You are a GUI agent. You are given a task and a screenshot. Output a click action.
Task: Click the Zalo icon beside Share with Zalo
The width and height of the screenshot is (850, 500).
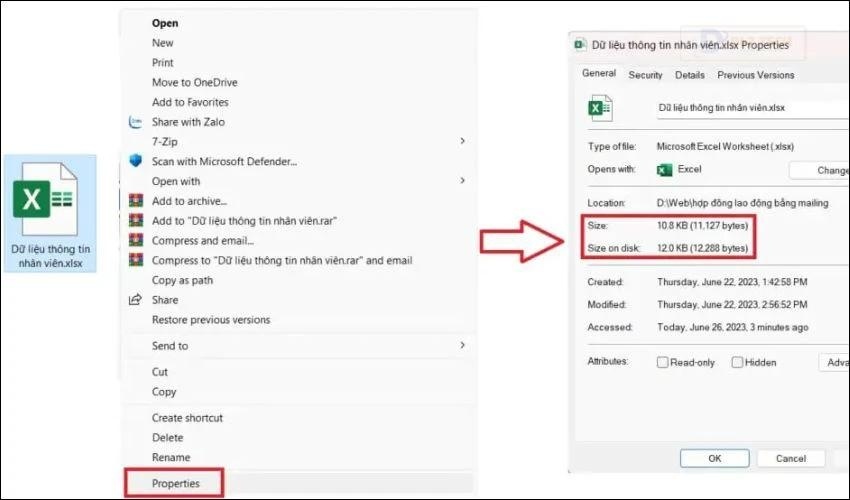click(136, 122)
